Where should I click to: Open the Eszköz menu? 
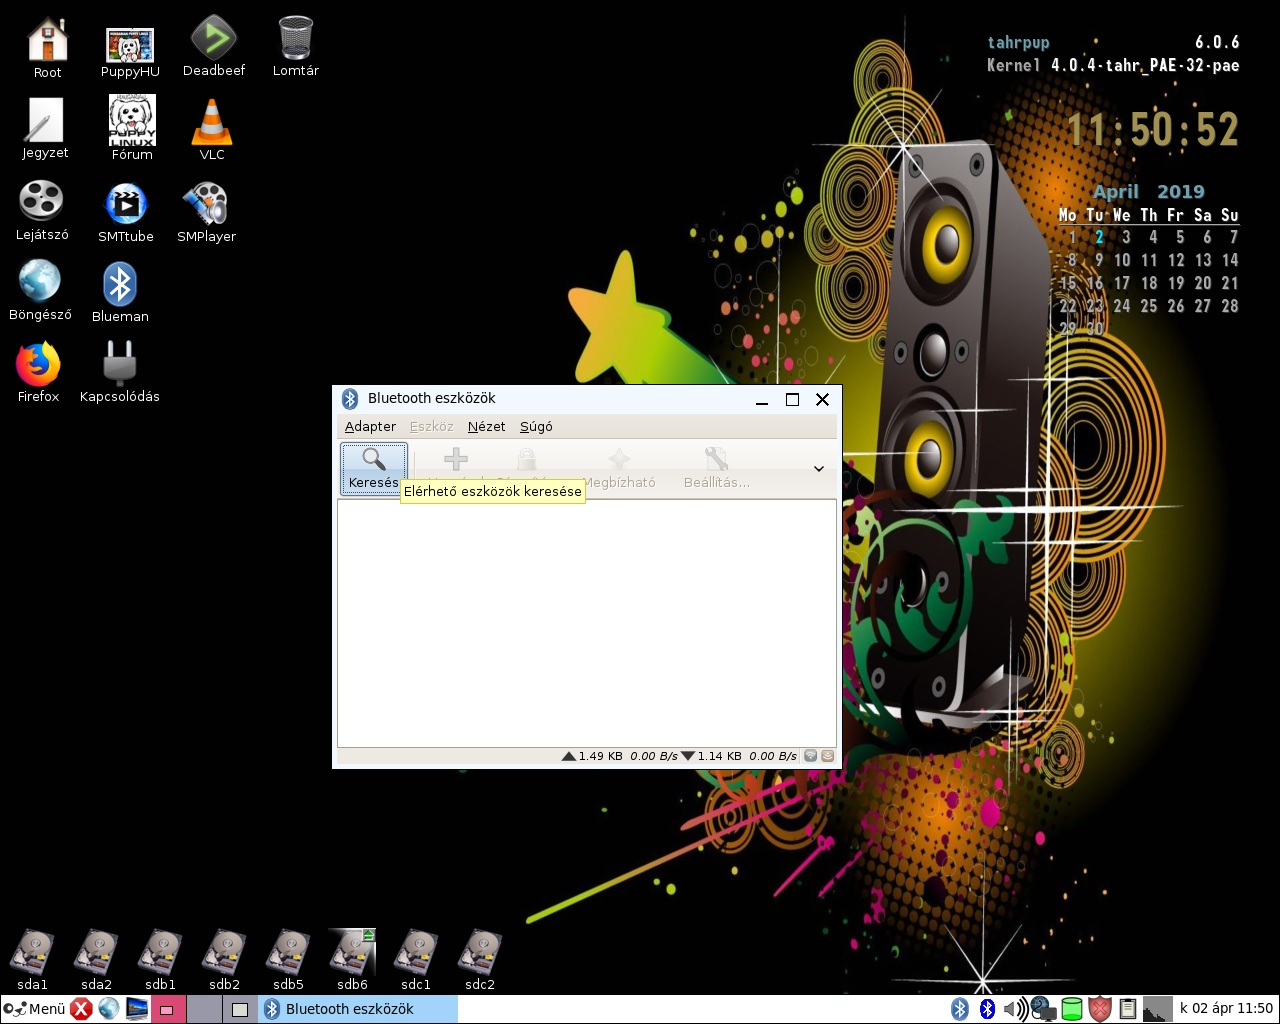(431, 426)
